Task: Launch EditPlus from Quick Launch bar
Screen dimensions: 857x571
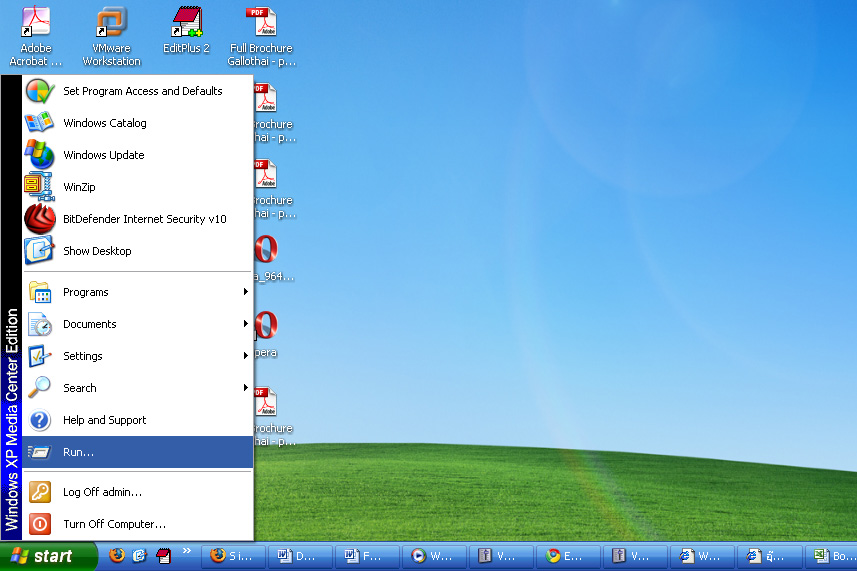Action: [163, 556]
